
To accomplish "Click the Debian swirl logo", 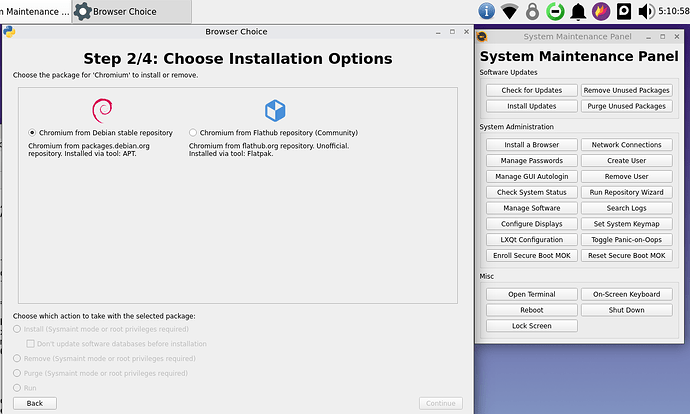I will tap(102, 110).
